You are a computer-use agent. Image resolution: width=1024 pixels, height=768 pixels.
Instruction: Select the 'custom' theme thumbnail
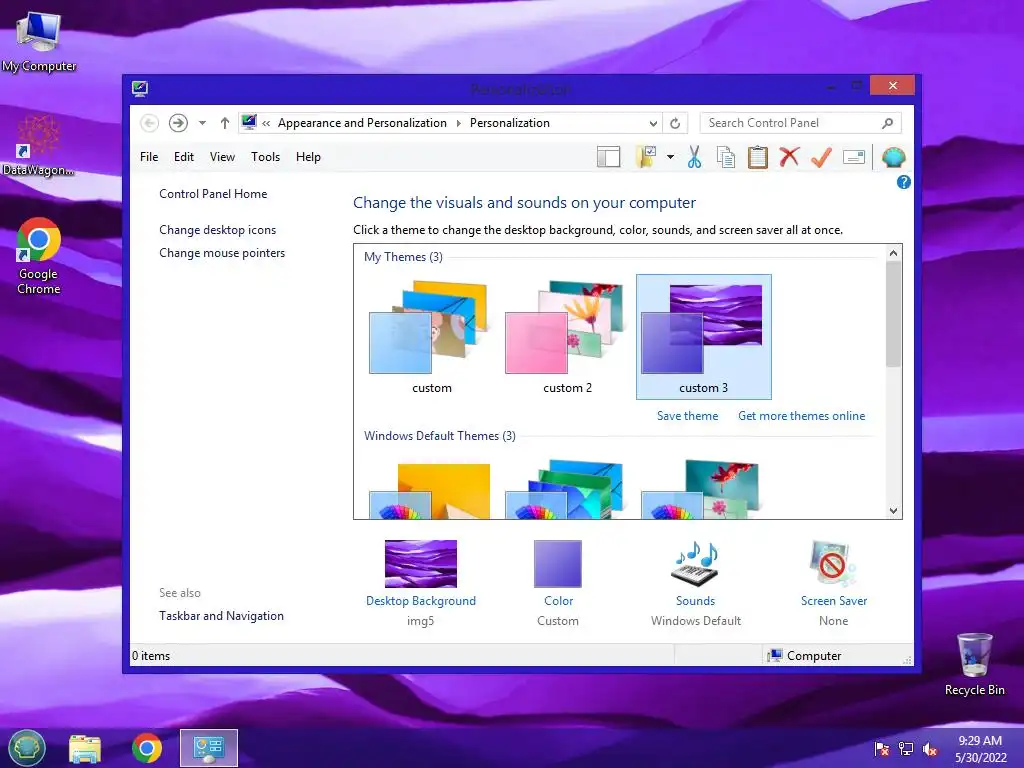(x=432, y=337)
